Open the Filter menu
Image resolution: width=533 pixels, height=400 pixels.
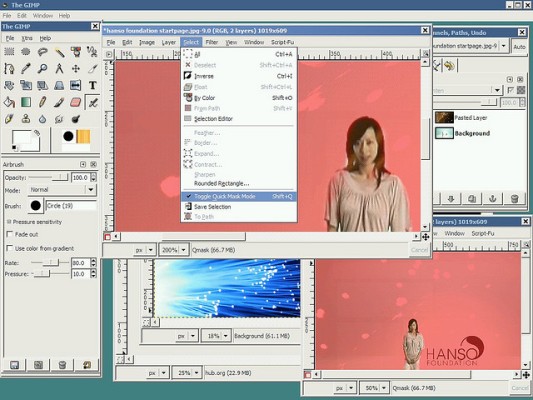click(211, 42)
